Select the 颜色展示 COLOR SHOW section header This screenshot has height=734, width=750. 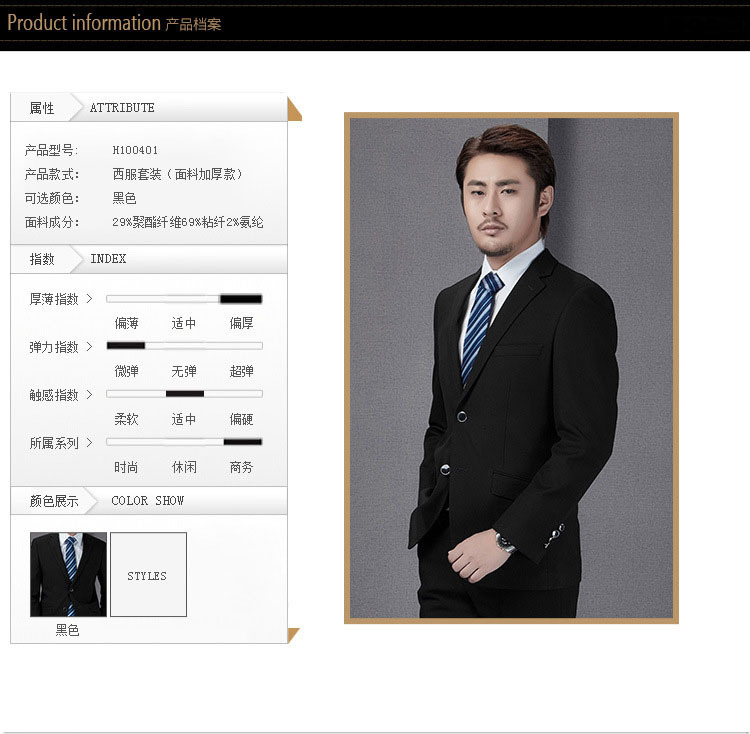[x=149, y=501]
